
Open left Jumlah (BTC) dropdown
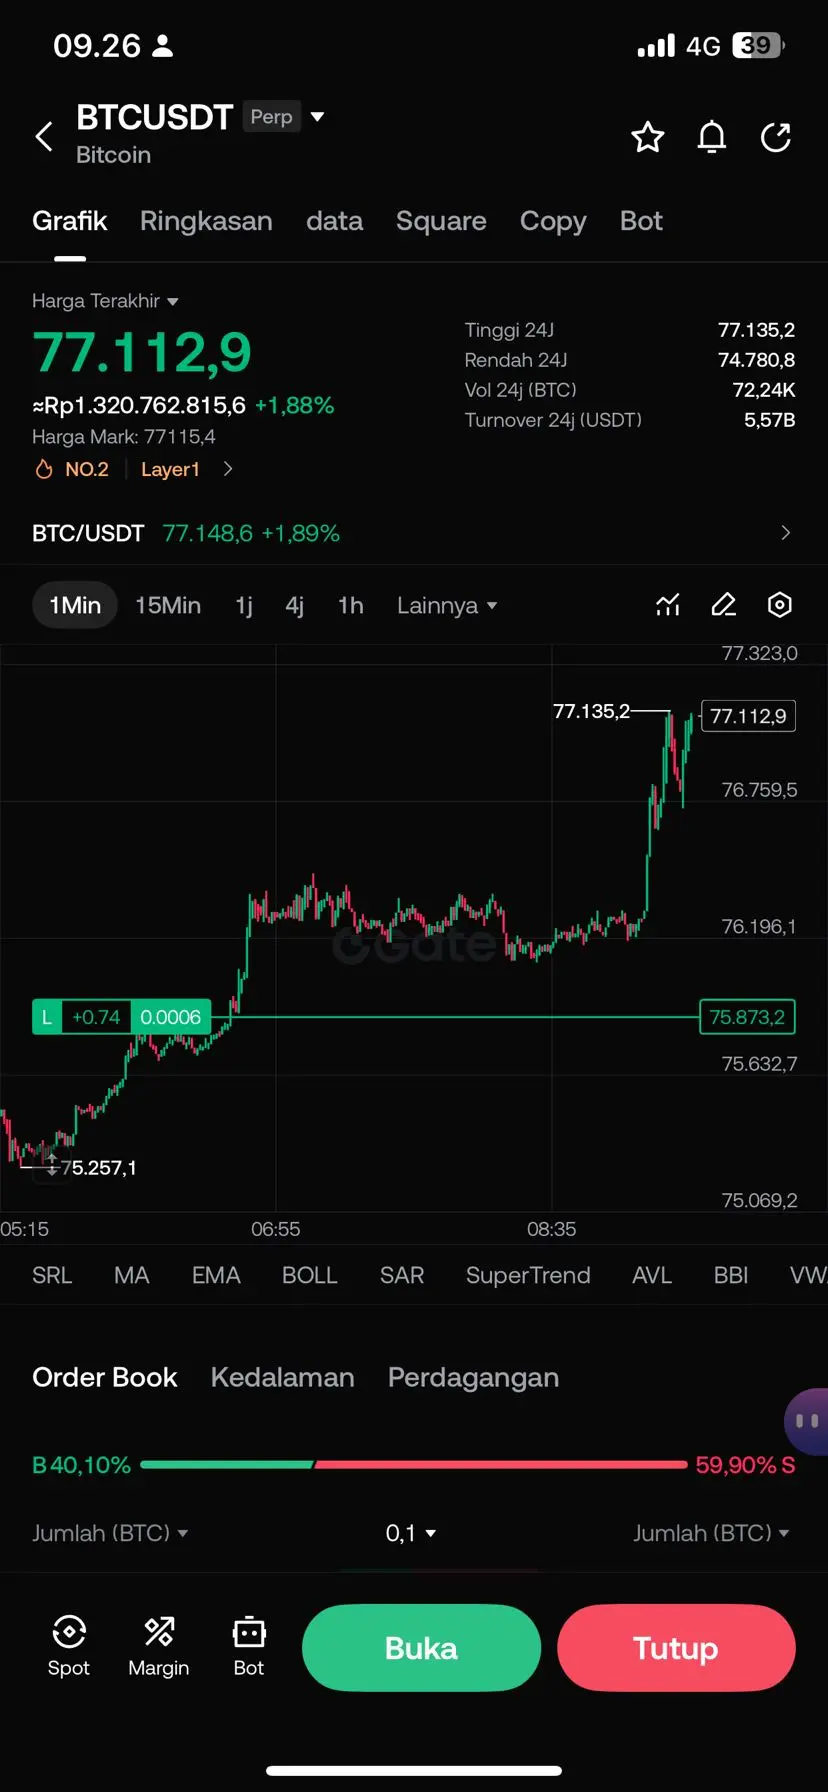(x=110, y=1533)
